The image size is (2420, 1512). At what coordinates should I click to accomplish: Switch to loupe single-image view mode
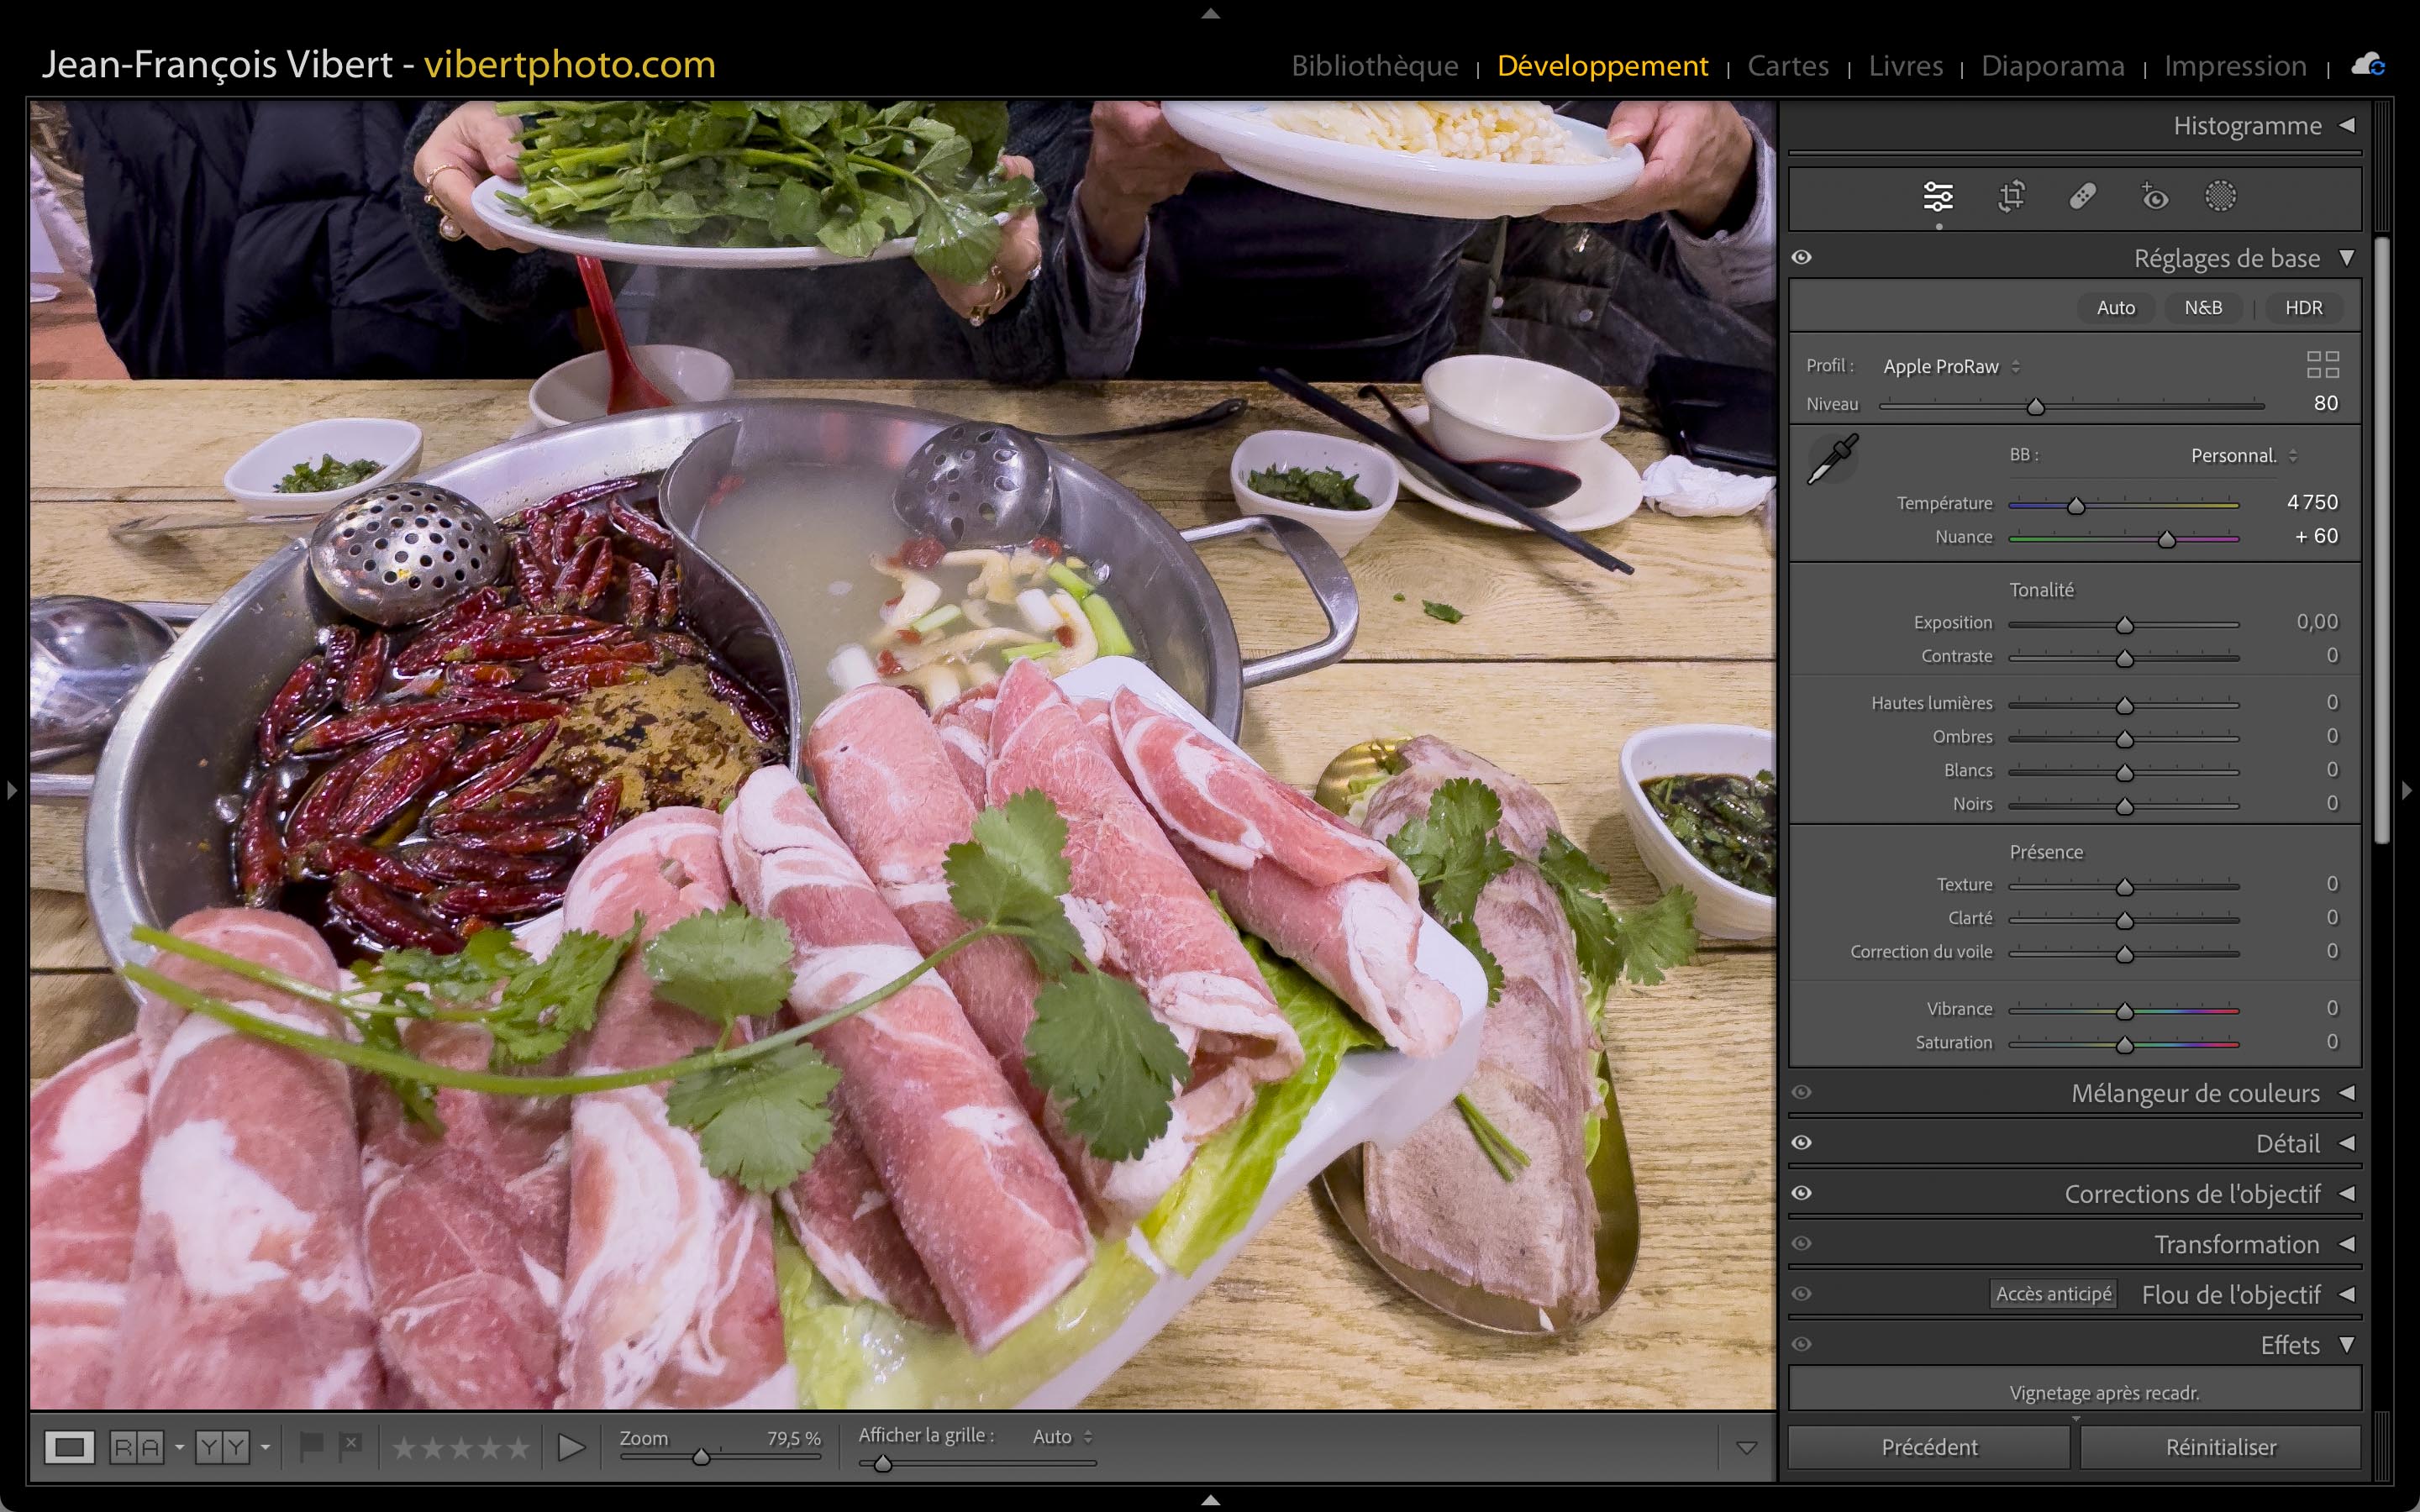69,1446
